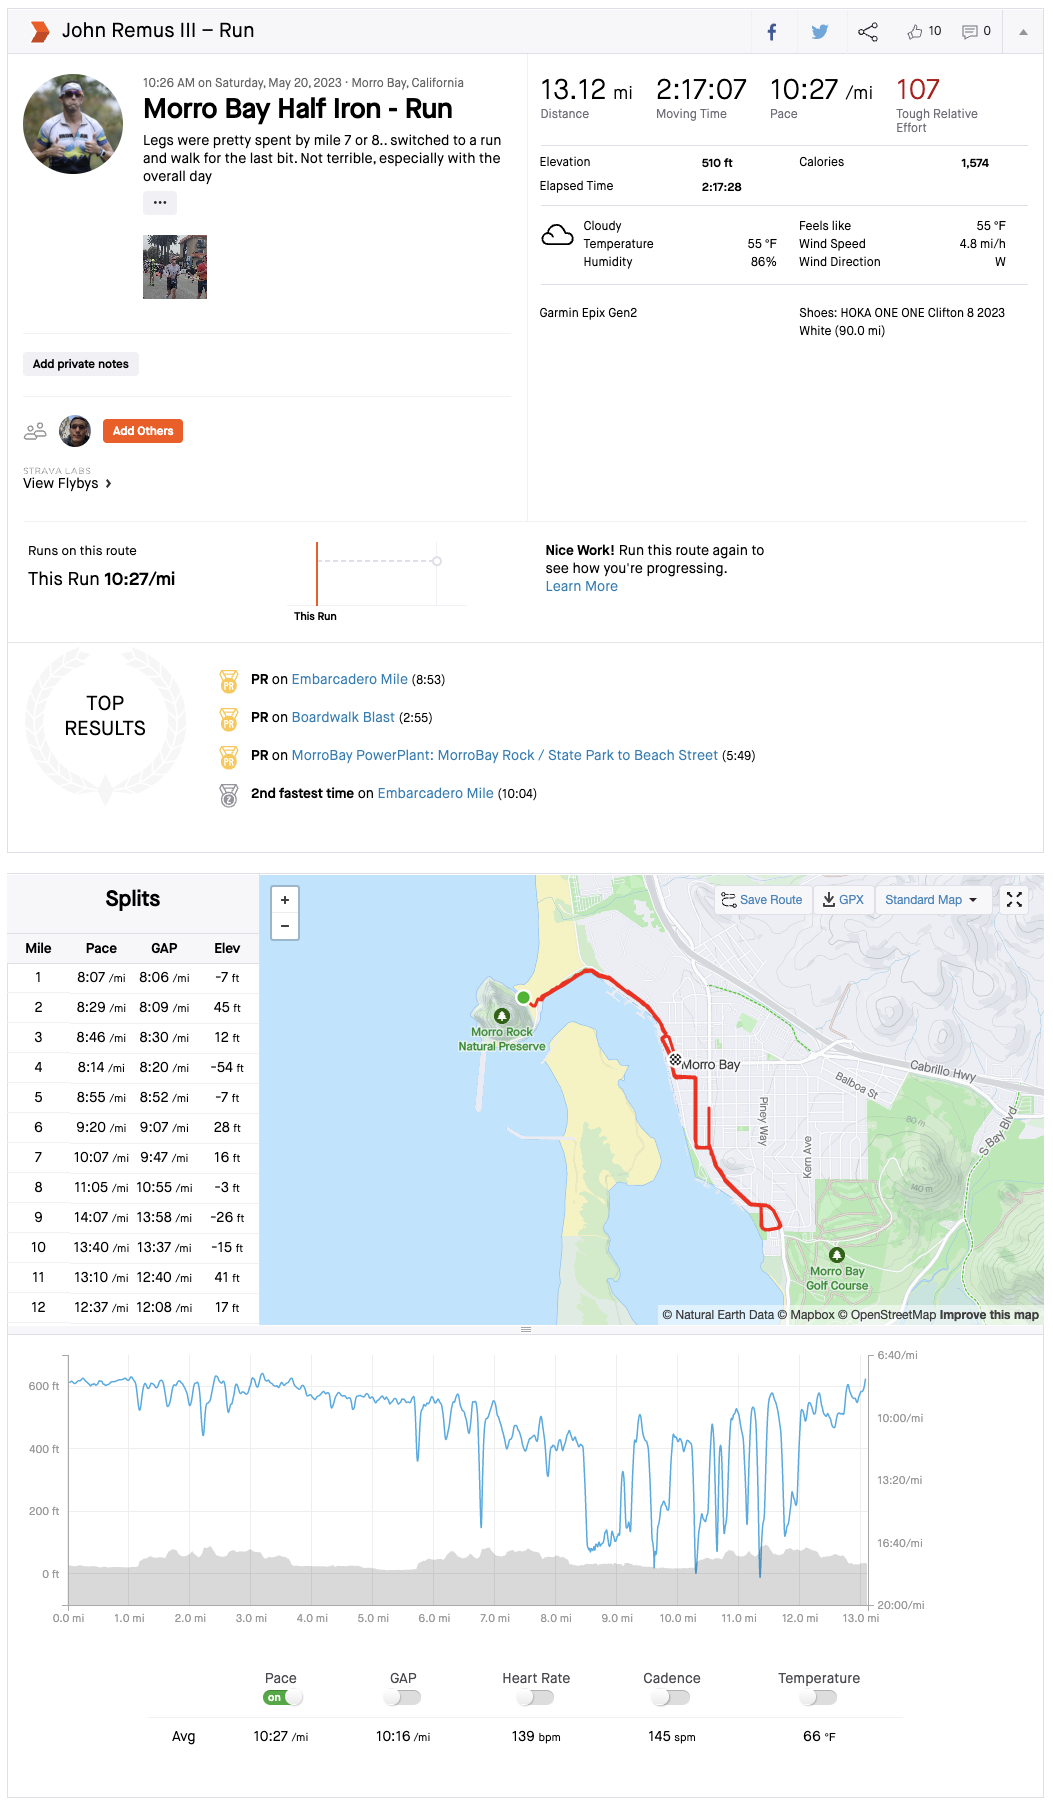Enable the Heart Rate chart toggle
The image size is (1053, 1813).
(x=536, y=1697)
